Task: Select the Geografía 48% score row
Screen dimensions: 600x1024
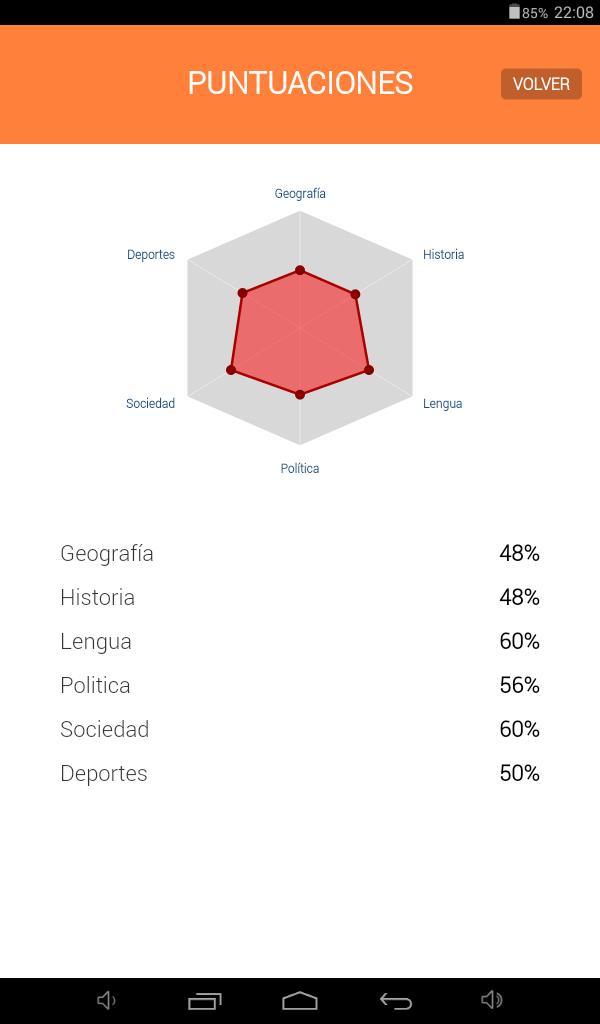Action: tap(300, 553)
